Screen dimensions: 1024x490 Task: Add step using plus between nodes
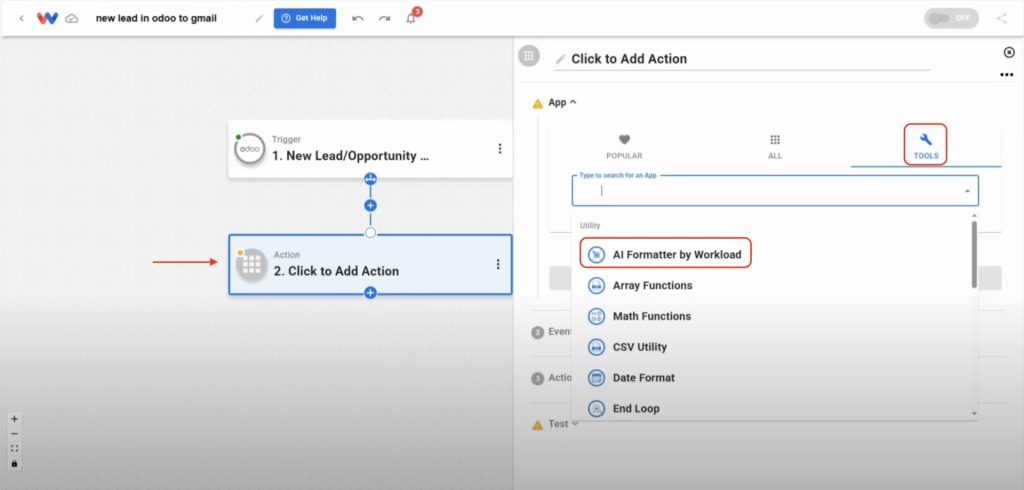(370, 205)
